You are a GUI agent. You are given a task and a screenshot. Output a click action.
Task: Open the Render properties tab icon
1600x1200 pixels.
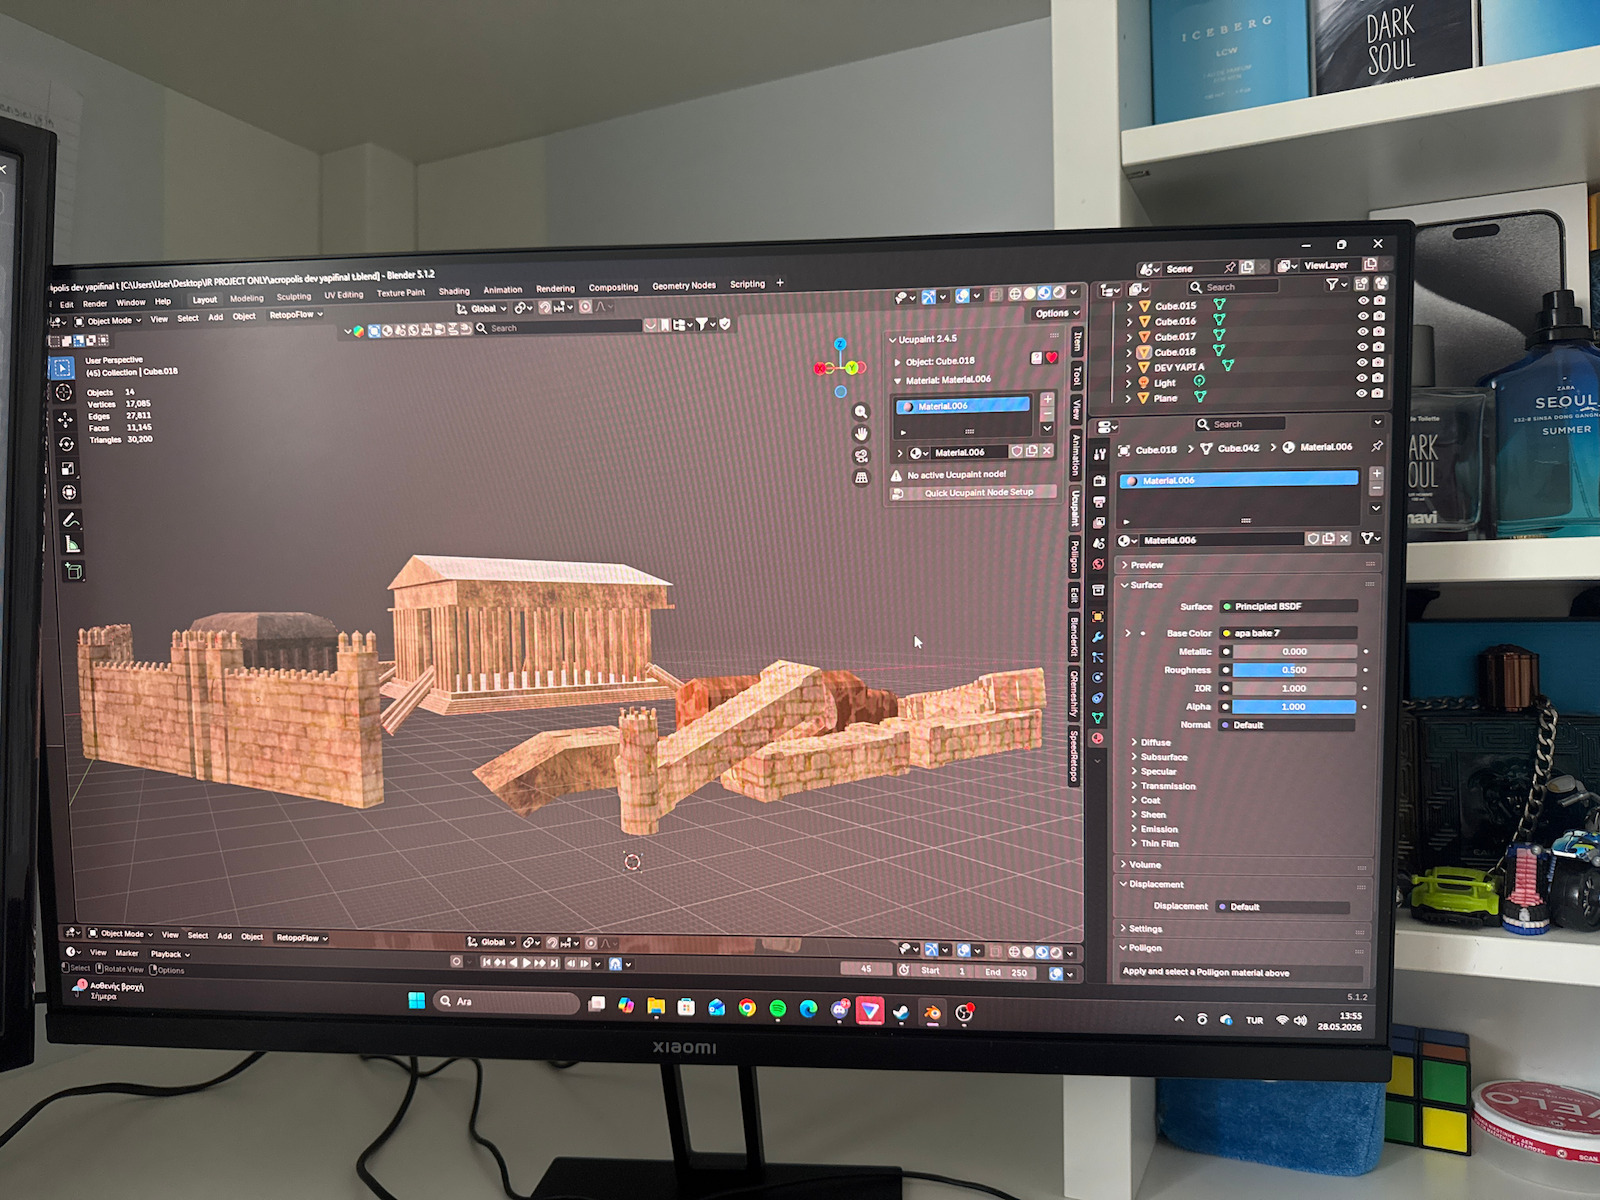point(1099,481)
